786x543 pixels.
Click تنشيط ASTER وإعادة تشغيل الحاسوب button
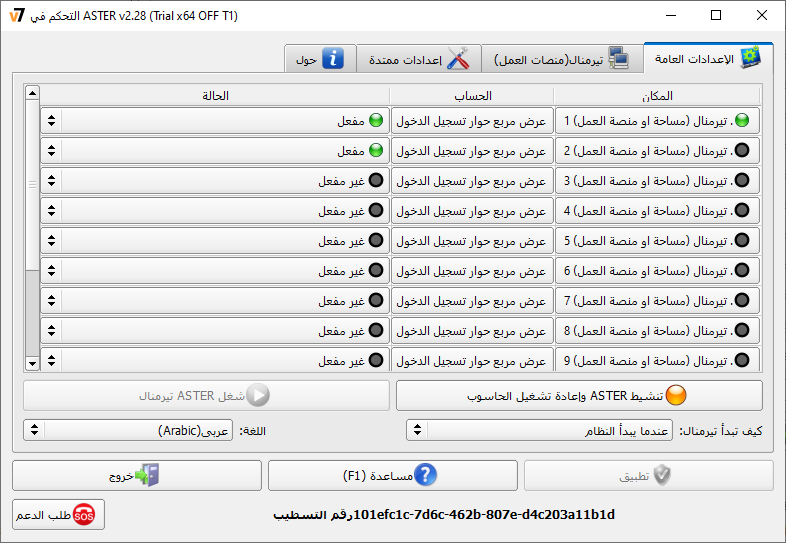tap(579, 395)
